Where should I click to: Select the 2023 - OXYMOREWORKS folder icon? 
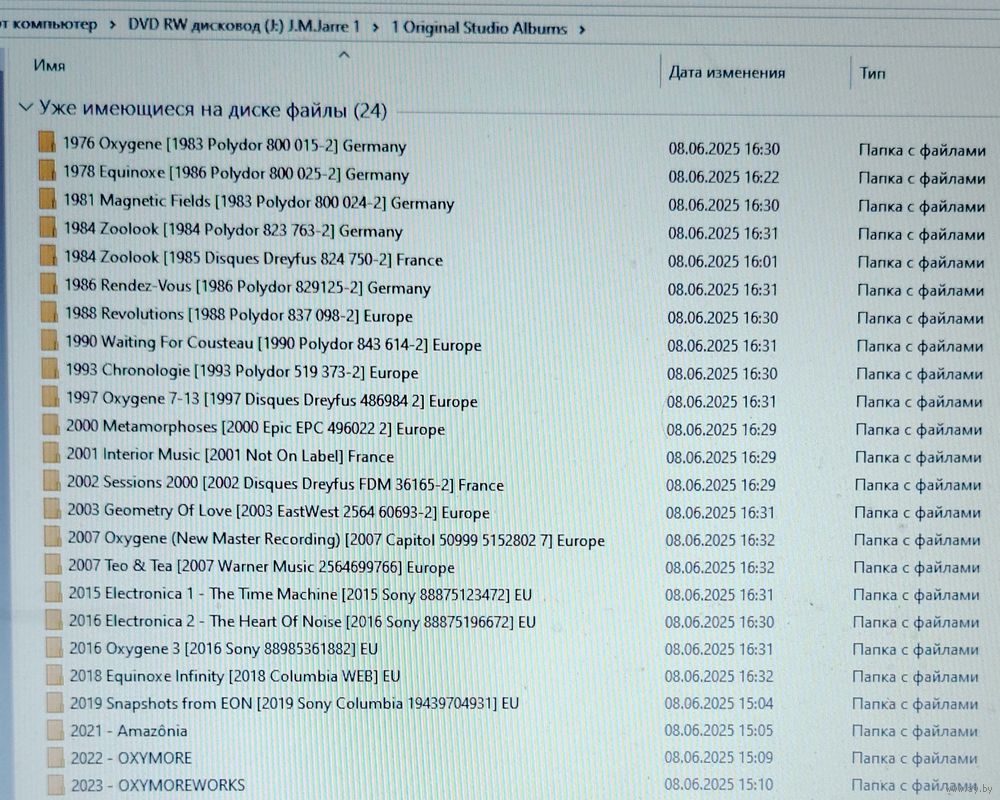(57, 785)
